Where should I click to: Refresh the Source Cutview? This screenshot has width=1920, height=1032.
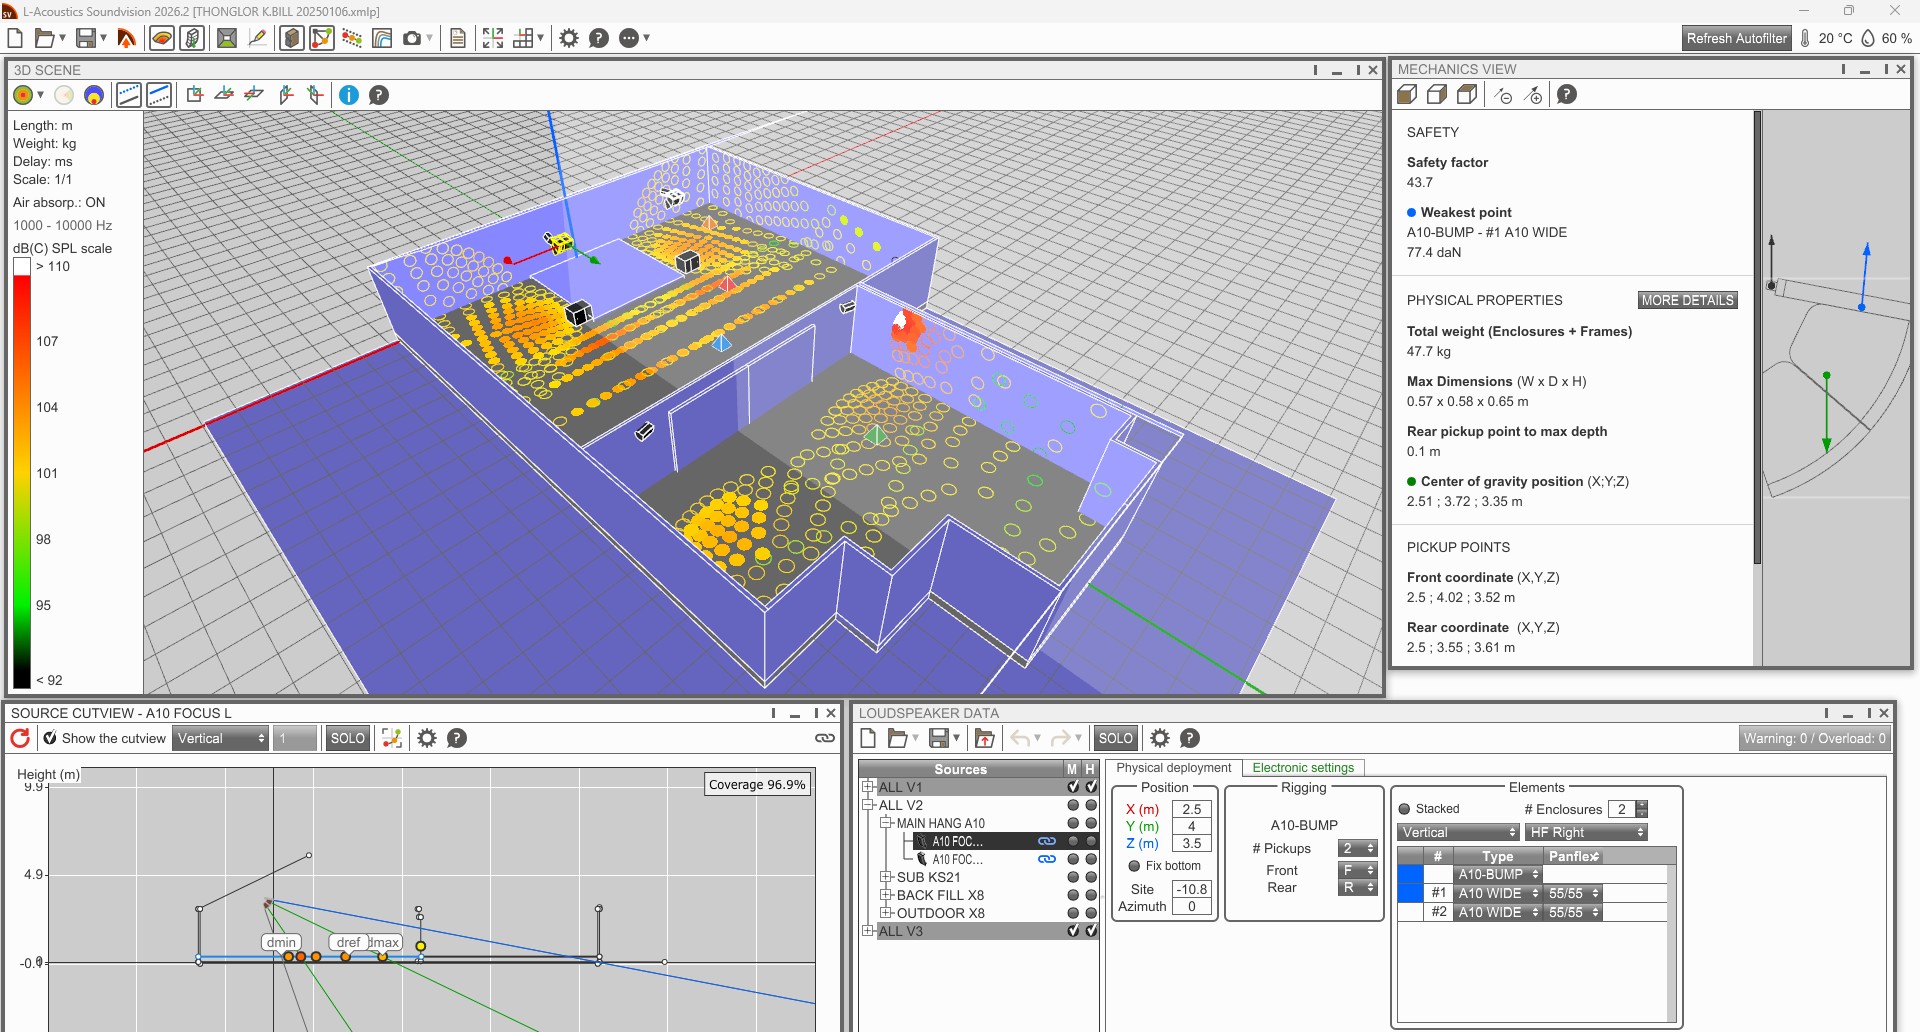20,738
